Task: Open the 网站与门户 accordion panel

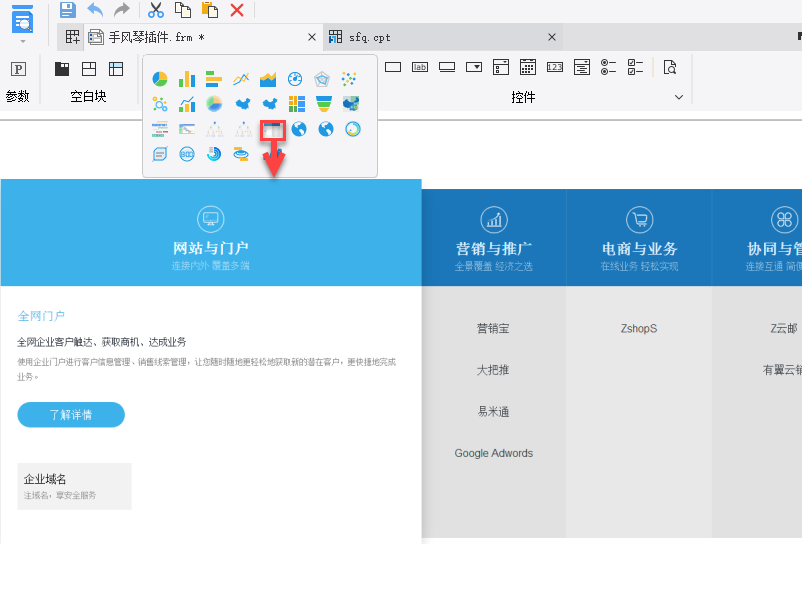Action: tap(211, 232)
